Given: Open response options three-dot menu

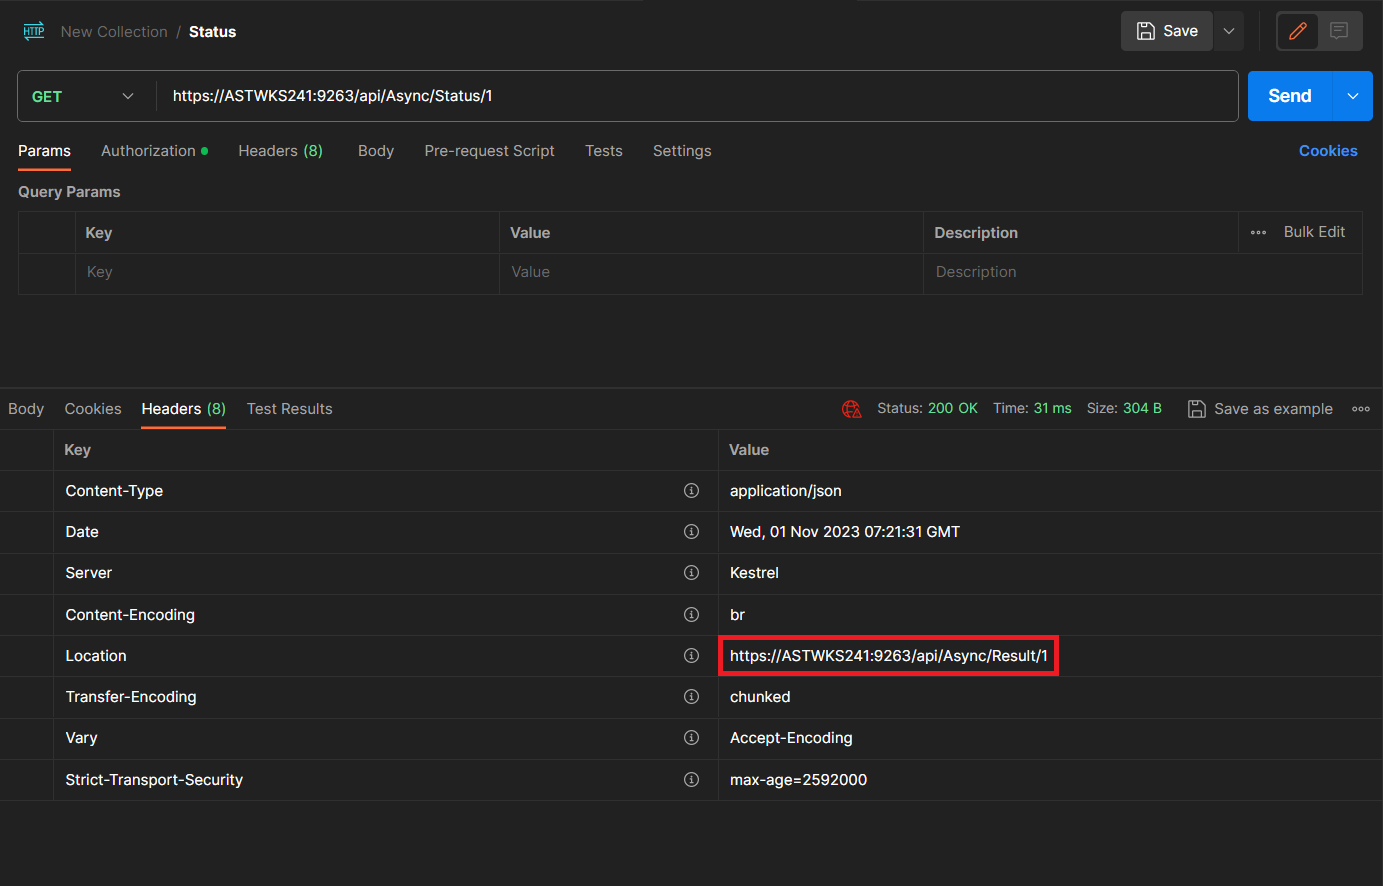Looking at the screenshot, I should (x=1361, y=409).
